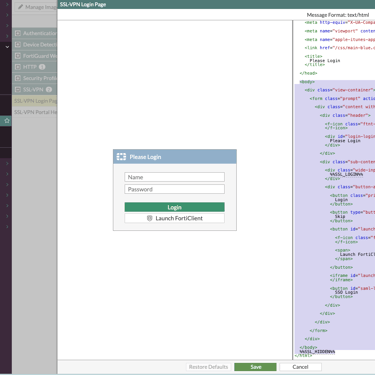375x375 pixels.
Task: Collapse the SSL-VPN group
Action: click(x=18, y=90)
